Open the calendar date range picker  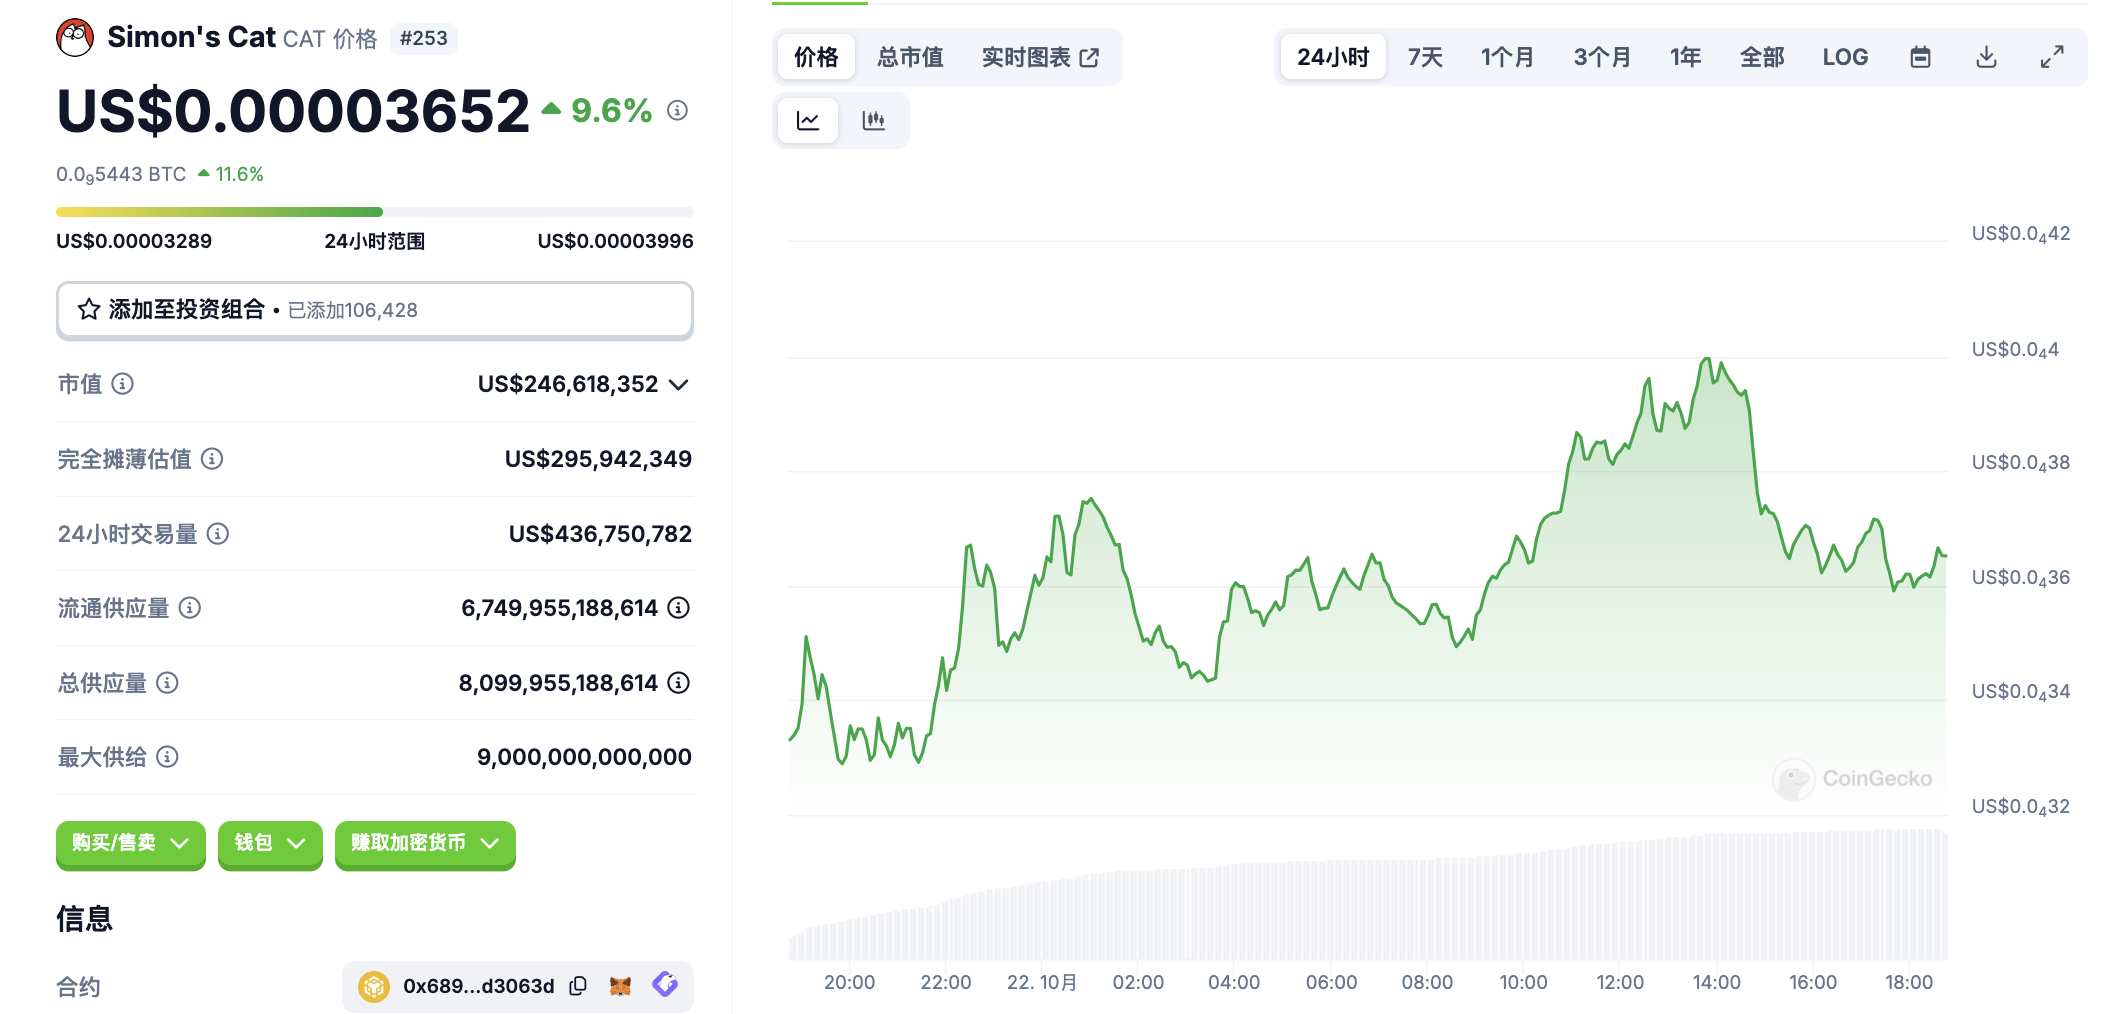click(1920, 57)
